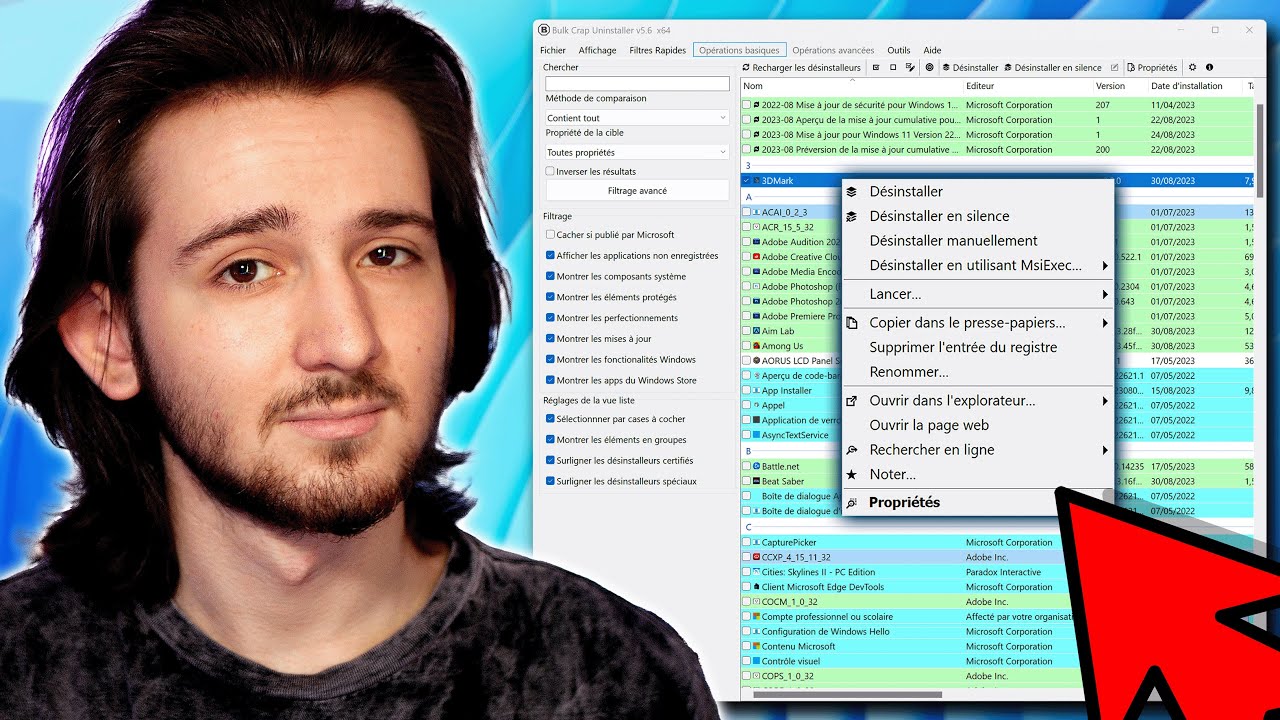
Task: Open the Aide menu
Action: tap(932, 50)
